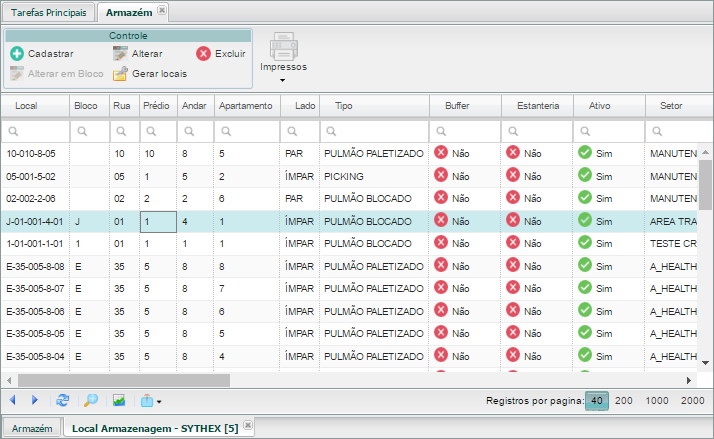The height and width of the screenshot is (439, 714).
Task: Focus the Rua filter search field
Action: pos(124,131)
